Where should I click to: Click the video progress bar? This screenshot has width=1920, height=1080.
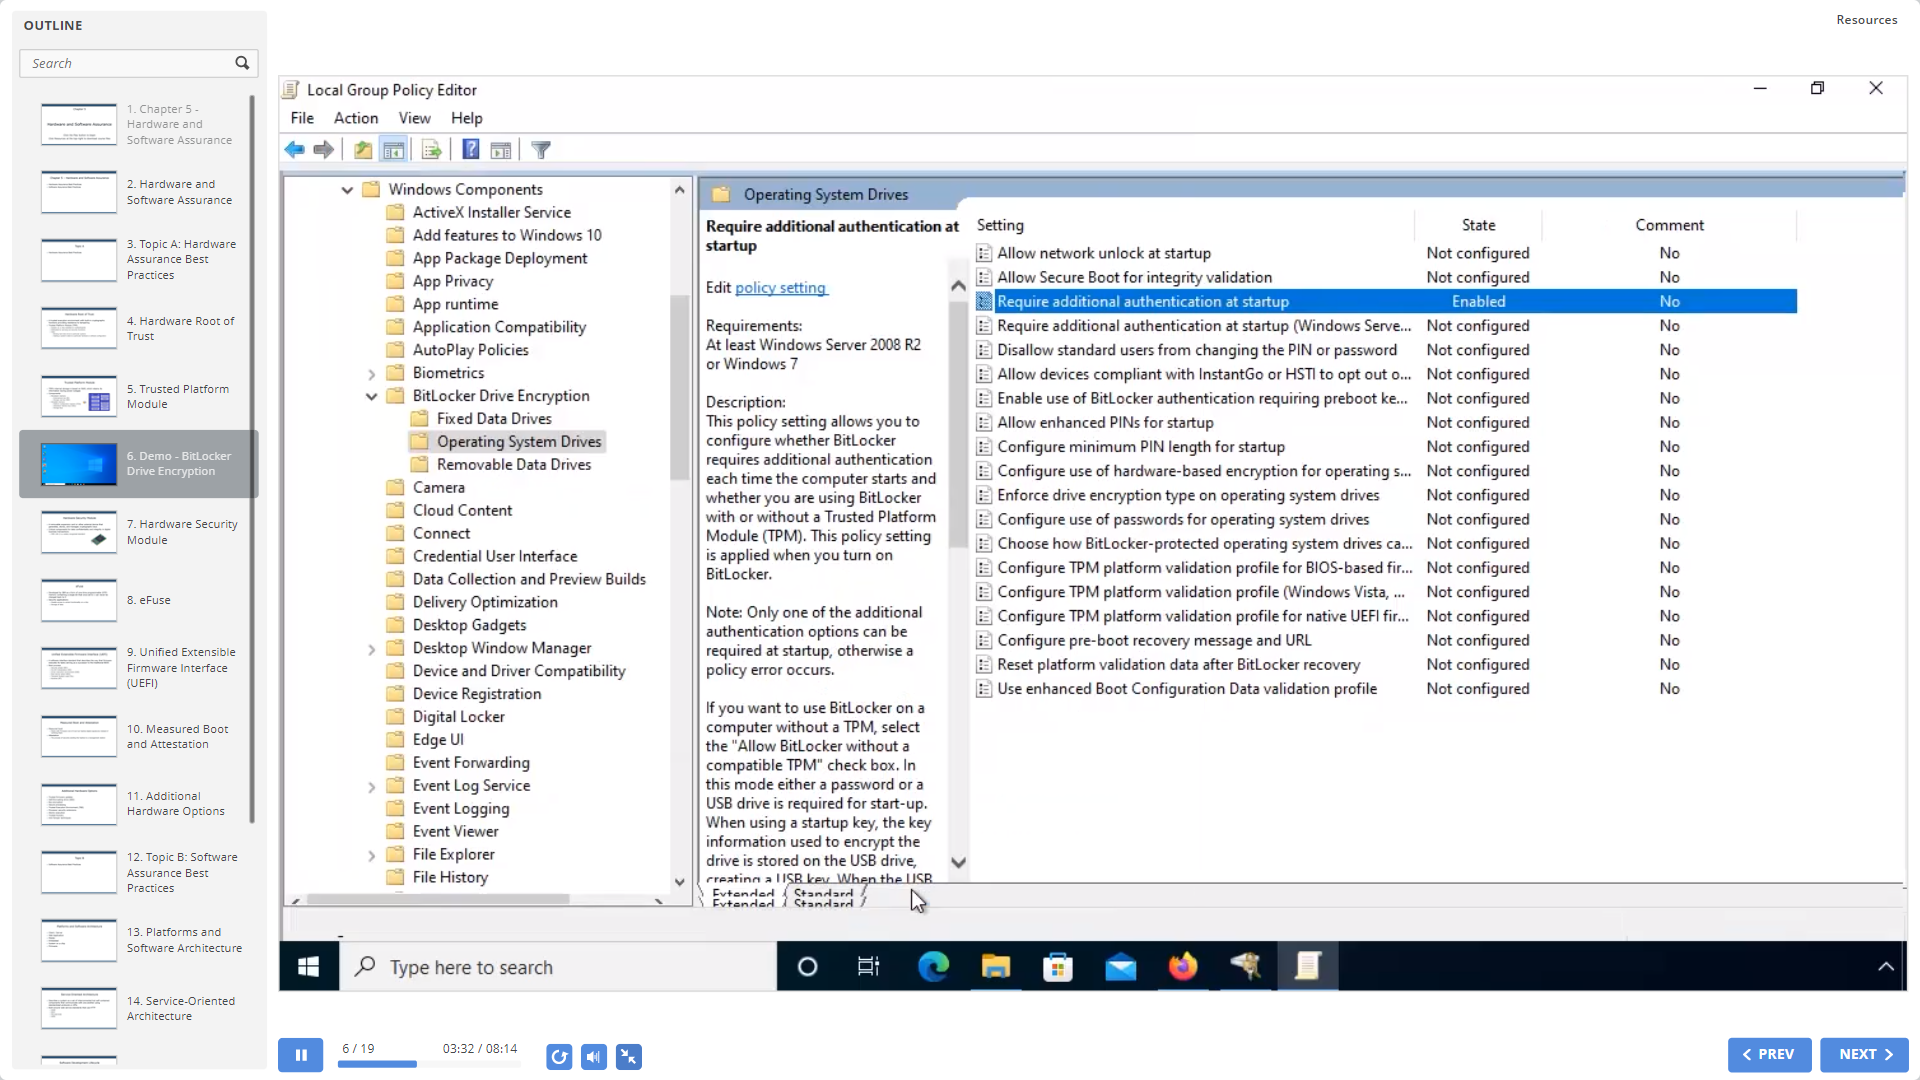pos(429,1064)
